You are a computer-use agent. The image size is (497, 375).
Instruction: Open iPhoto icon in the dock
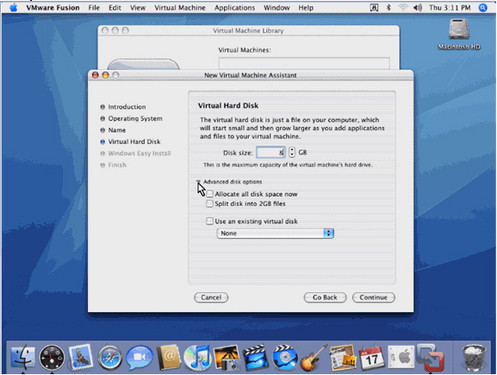(227, 357)
